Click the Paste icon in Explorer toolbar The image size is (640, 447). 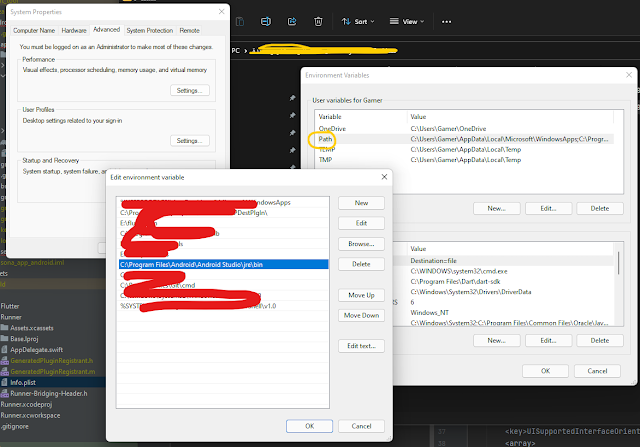241,20
